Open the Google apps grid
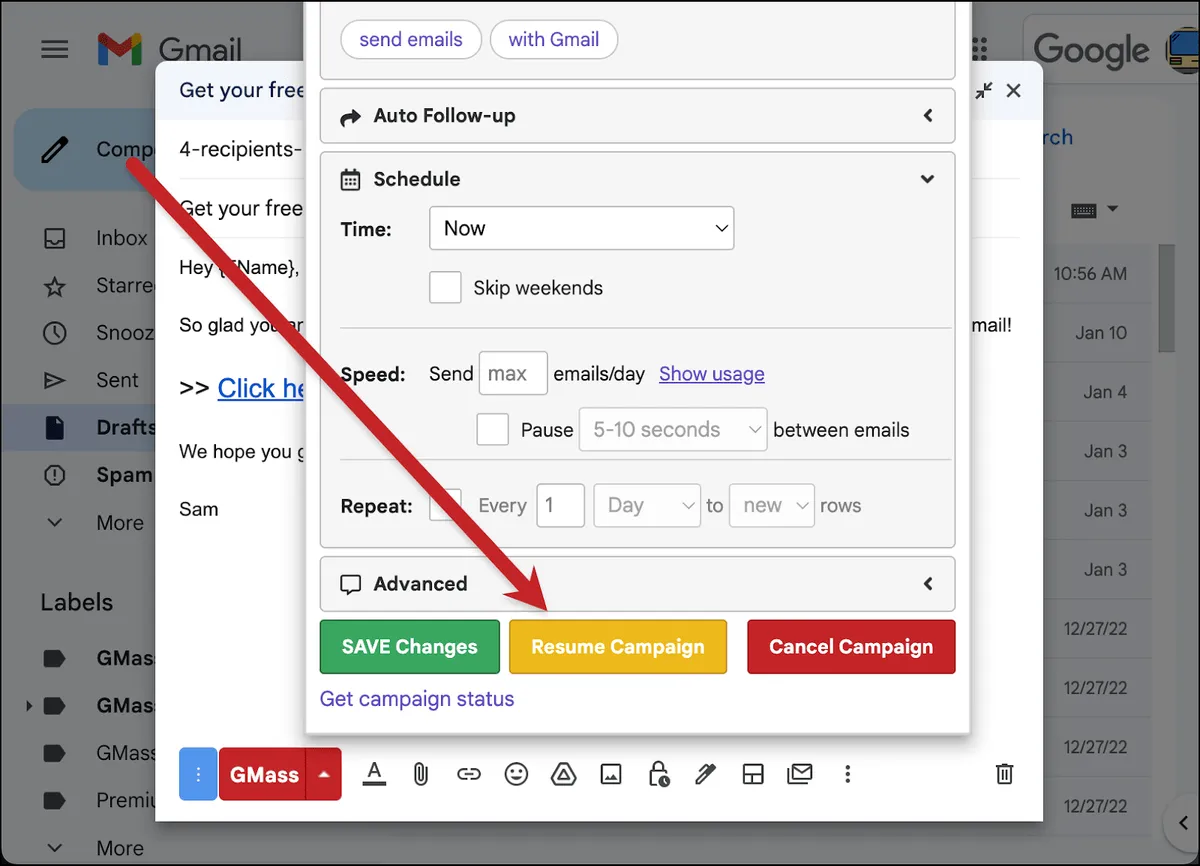 [x=979, y=49]
